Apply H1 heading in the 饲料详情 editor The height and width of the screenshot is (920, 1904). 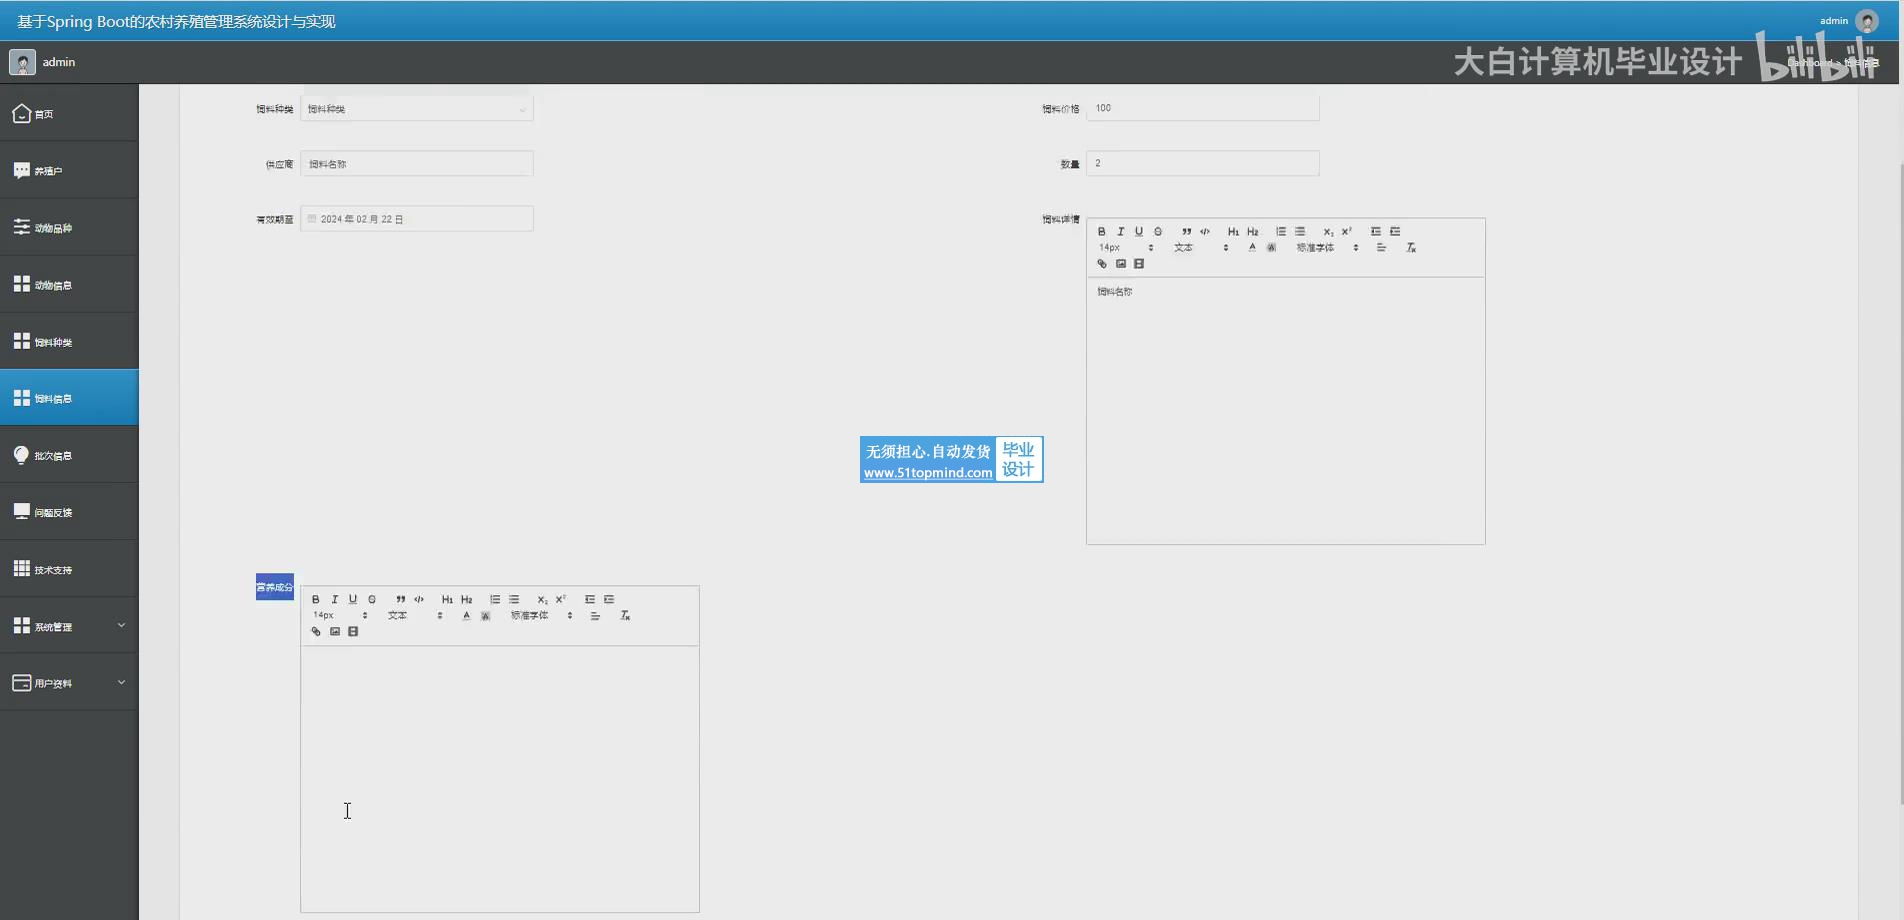[1233, 232]
